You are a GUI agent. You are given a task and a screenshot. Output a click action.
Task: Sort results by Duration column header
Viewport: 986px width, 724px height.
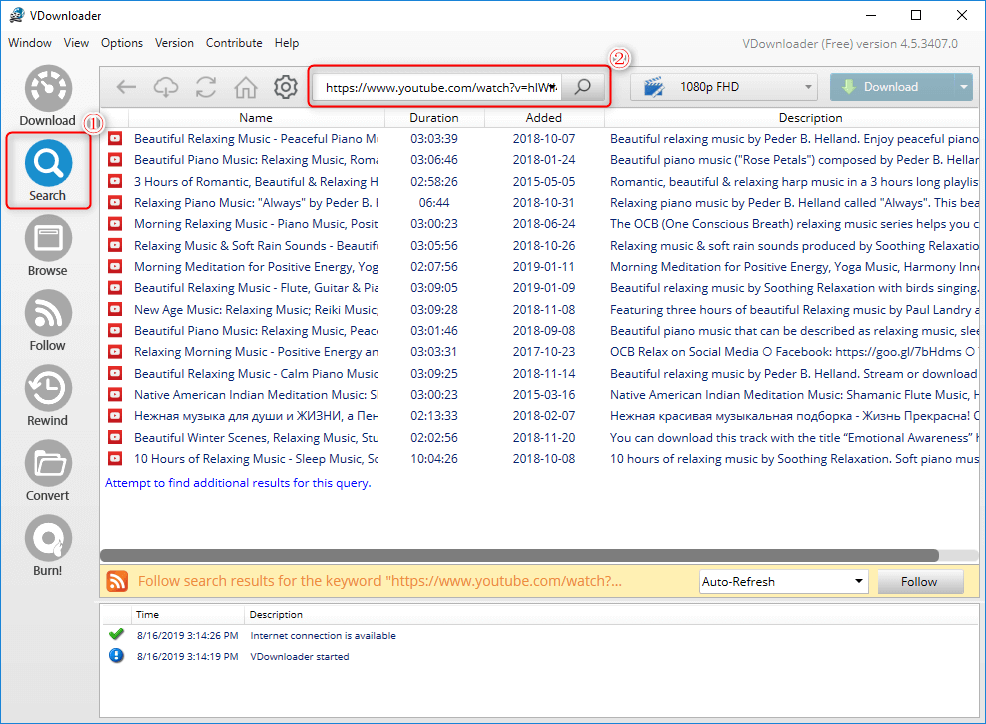tap(434, 118)
